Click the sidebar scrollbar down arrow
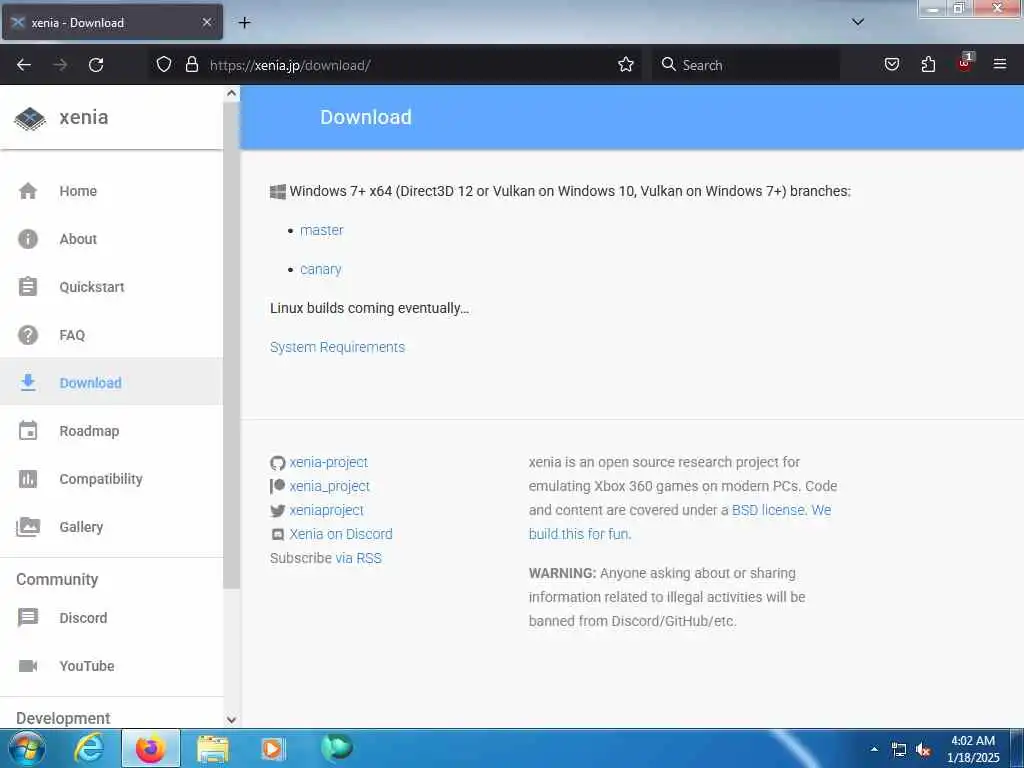Image resolution: width=1024 pixels, height=768 pixels. (231, 720)
